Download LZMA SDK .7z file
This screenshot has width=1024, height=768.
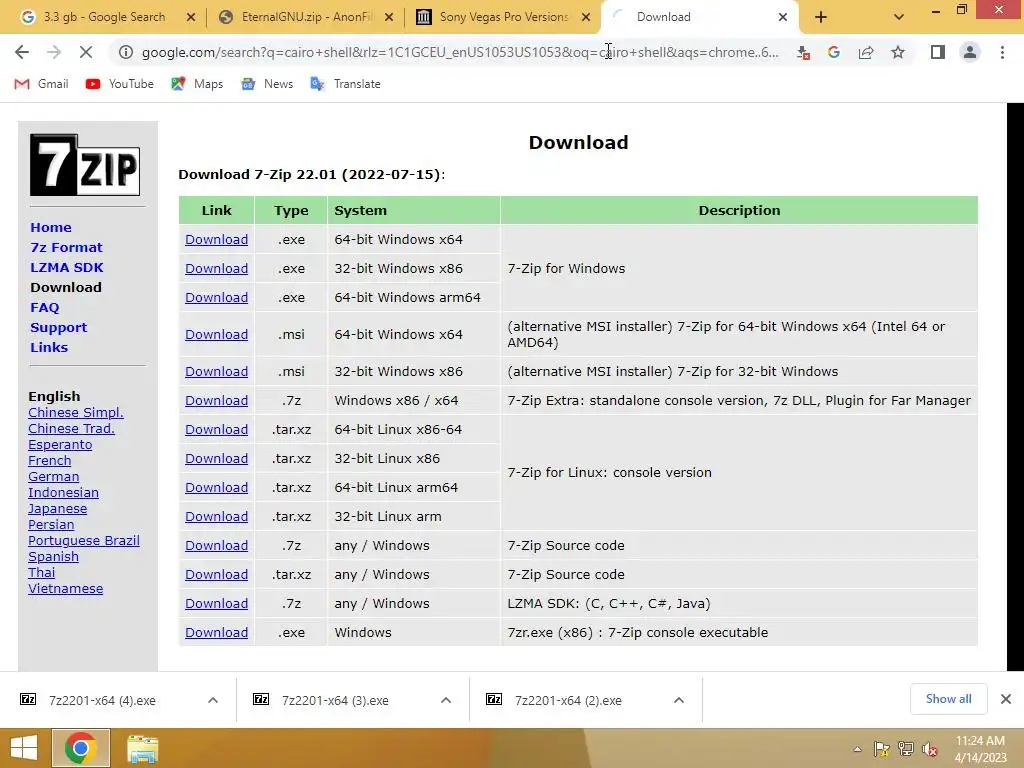pos(216,603)
